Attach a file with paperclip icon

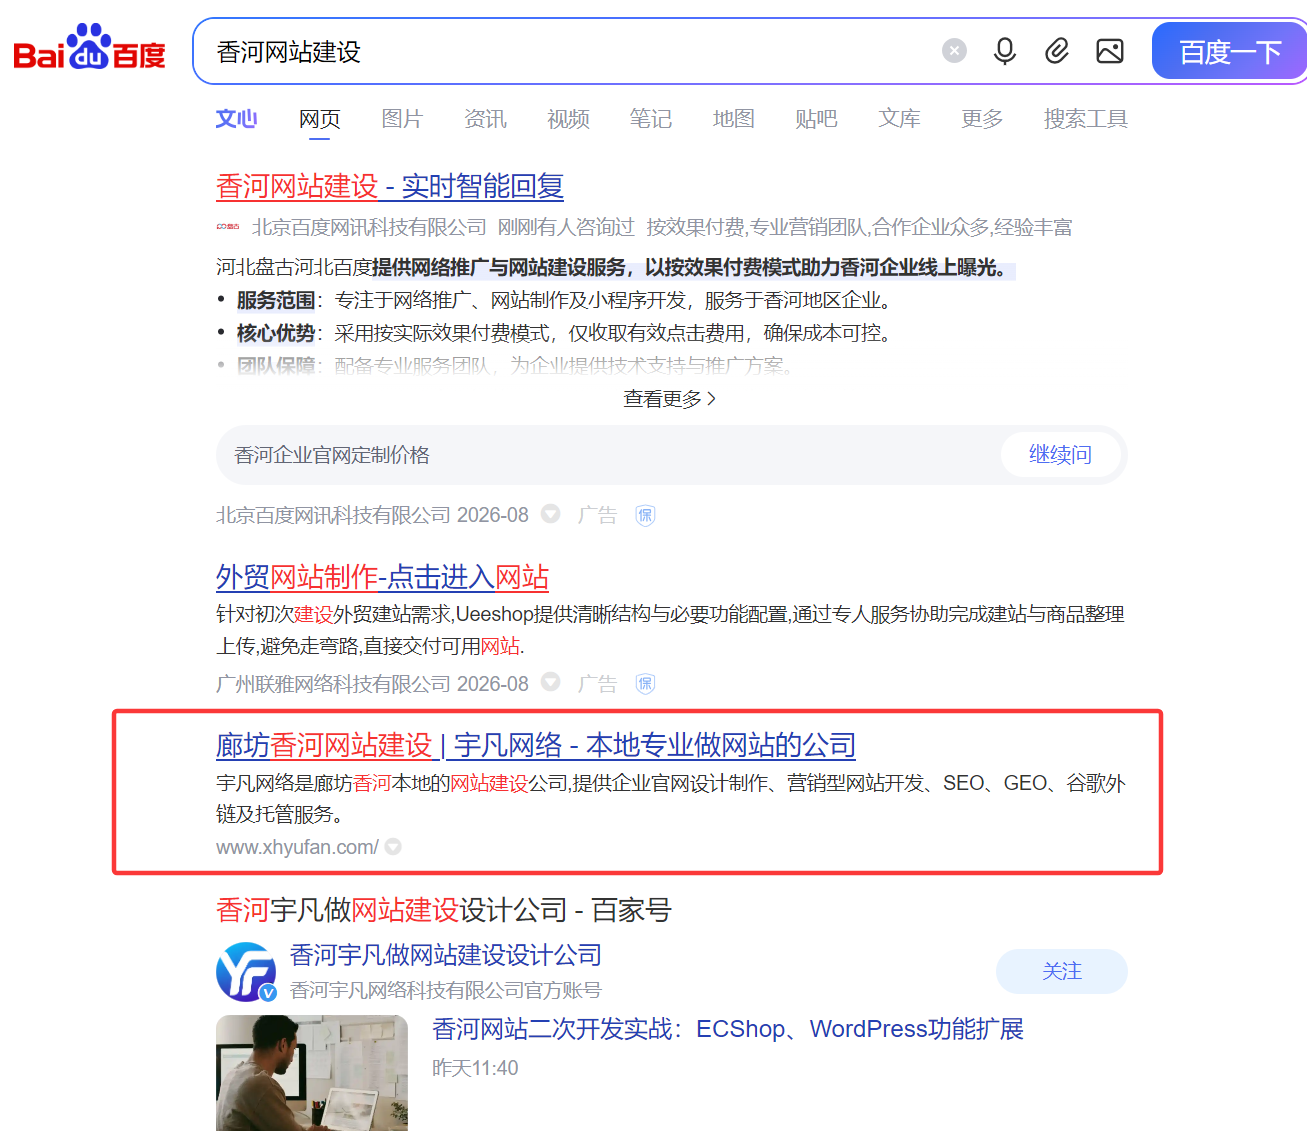[x=1057, y=51]
